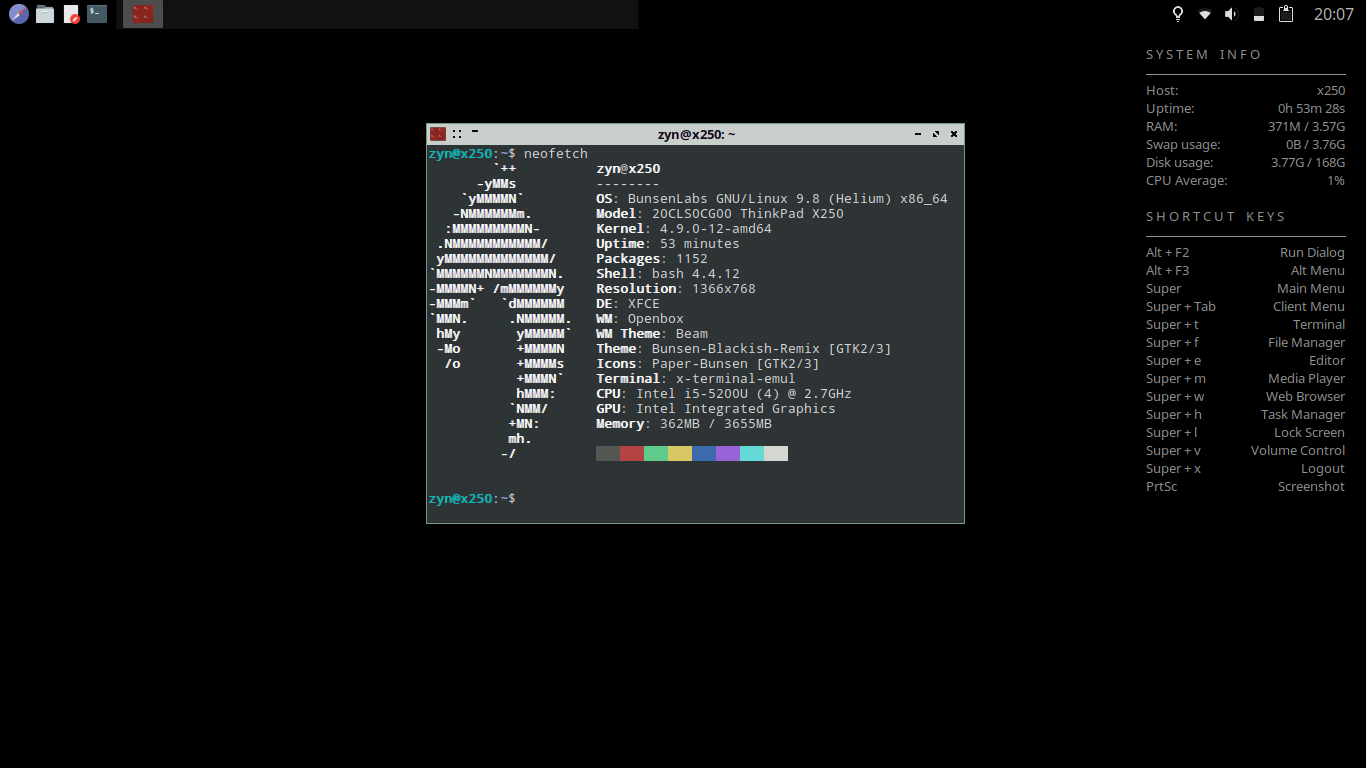Click the blue color block in neofetch
This screenshot has width=1366, height=768.
click(x=704, y=454)
